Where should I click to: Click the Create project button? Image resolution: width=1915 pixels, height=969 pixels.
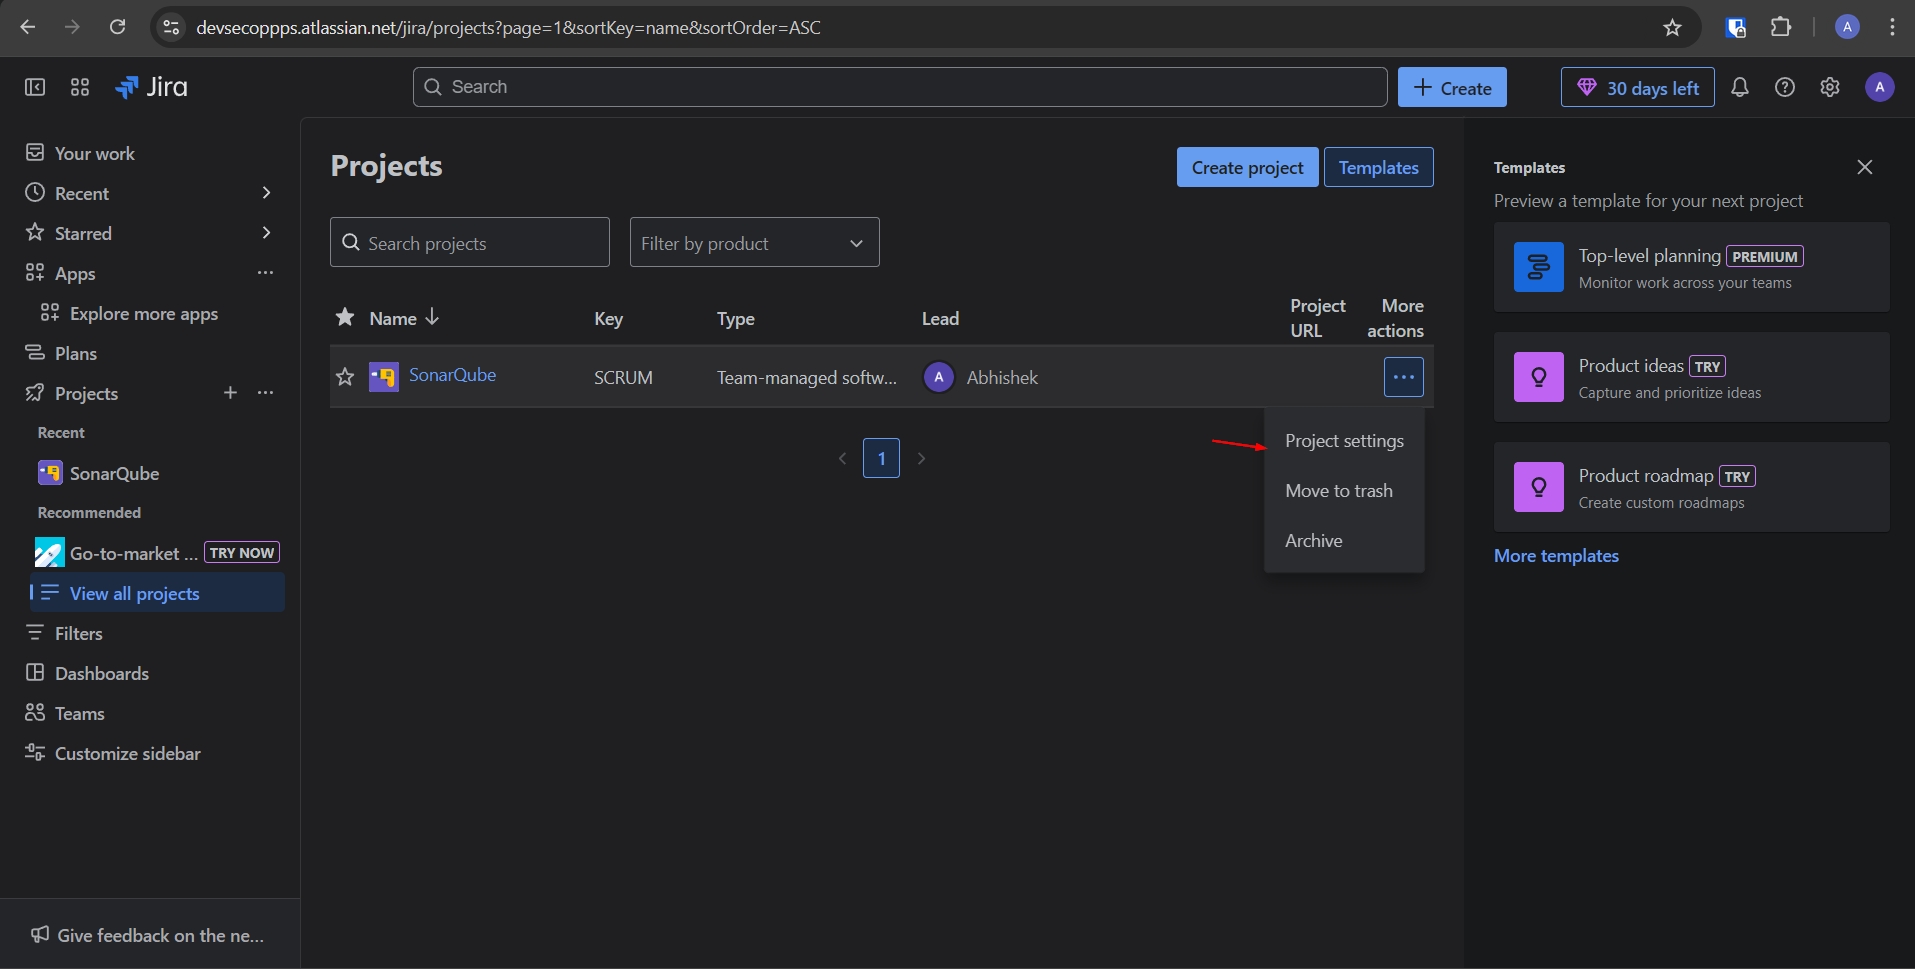tap(1247, 167)
